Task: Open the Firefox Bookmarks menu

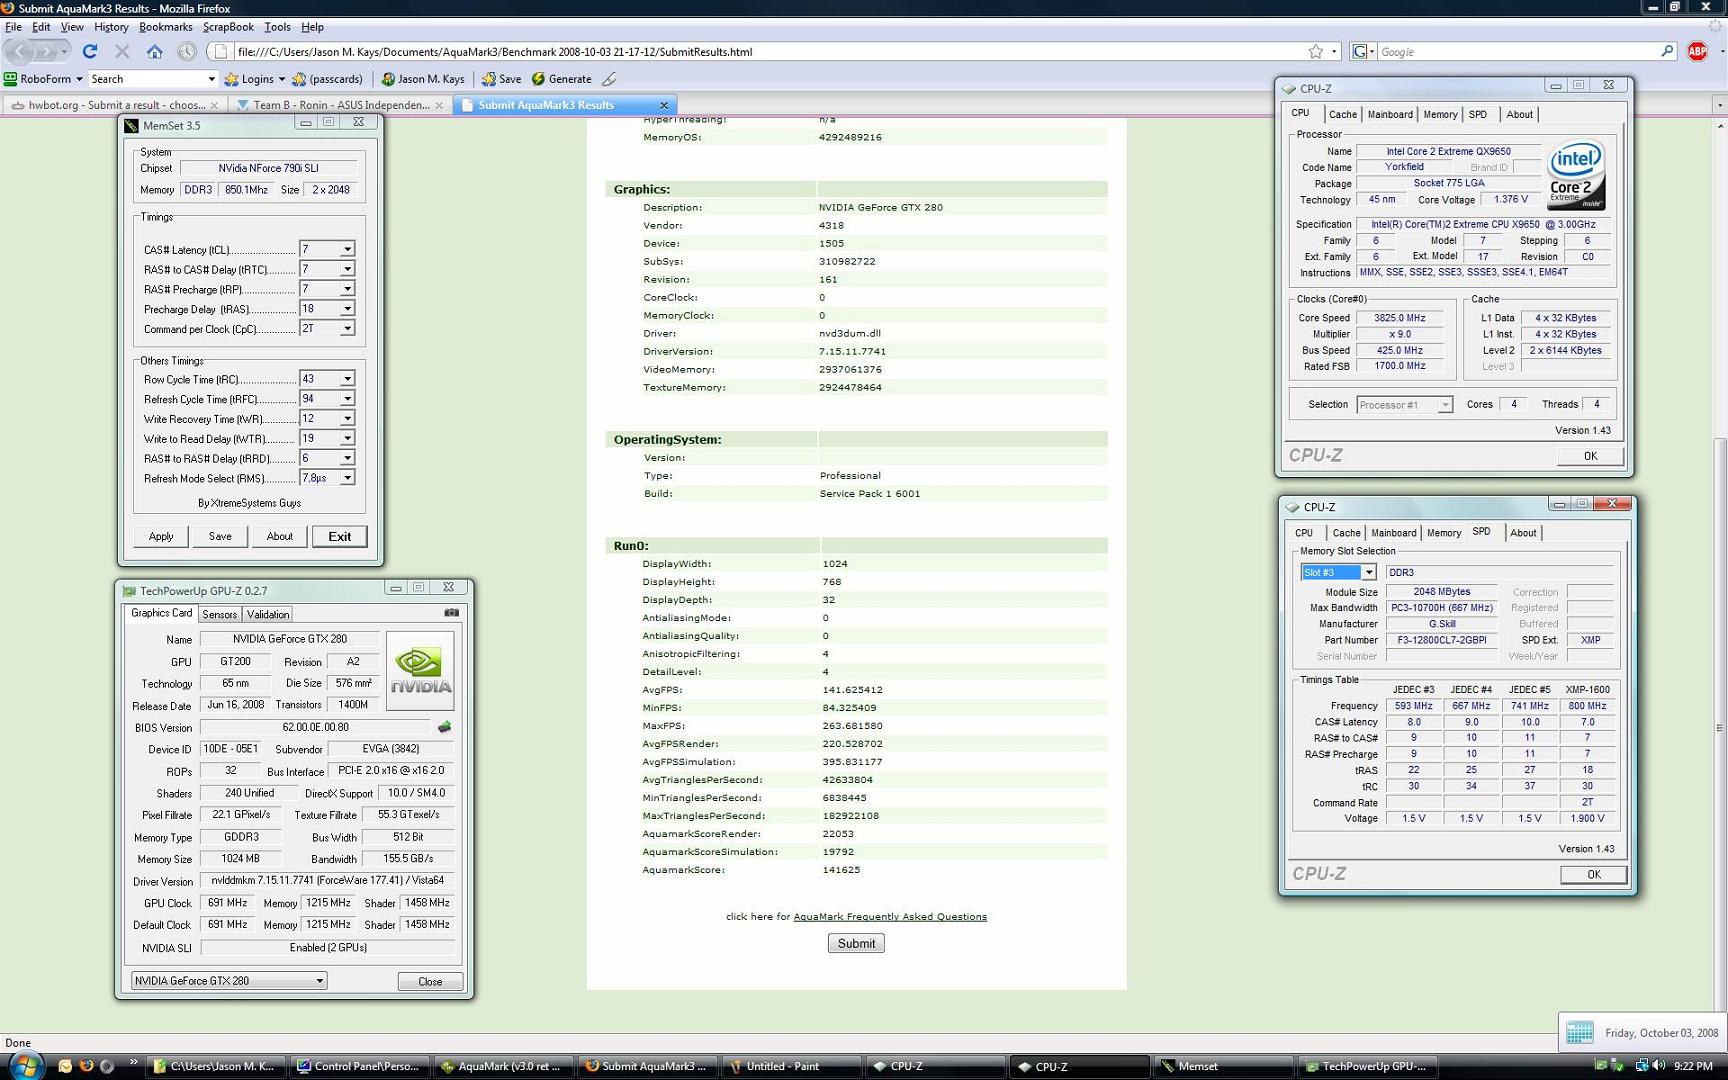Action: pyautogui.click(x=165, y=27)
